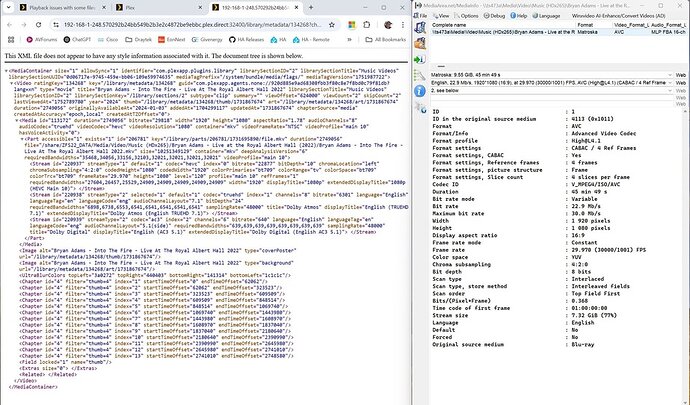Click the Chrome tab search chevron
Viewport: 690px width, 405px height.
8,7
